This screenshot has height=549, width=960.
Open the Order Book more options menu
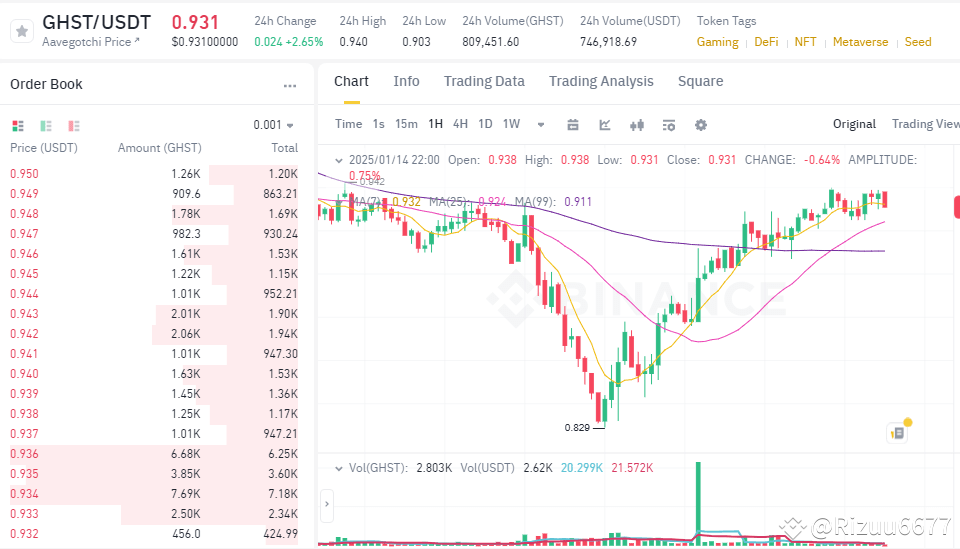point(290,86)
